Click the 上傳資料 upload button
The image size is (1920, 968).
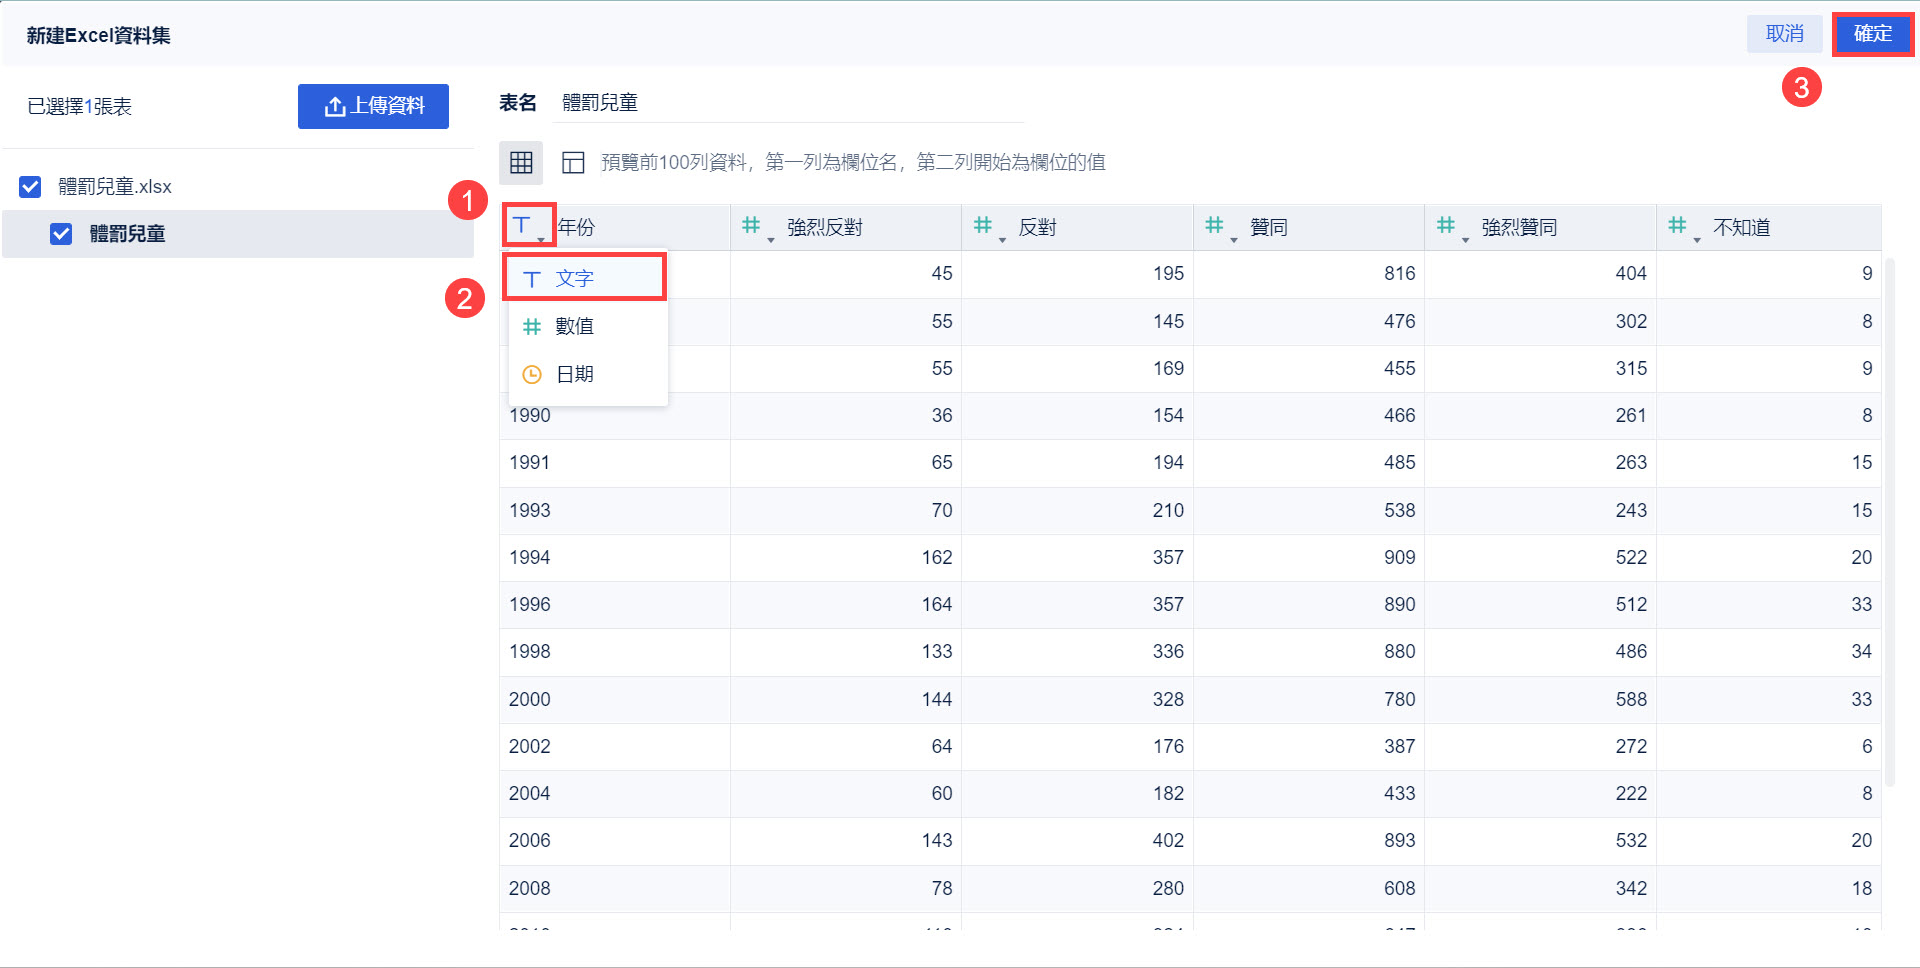[373, 106]
